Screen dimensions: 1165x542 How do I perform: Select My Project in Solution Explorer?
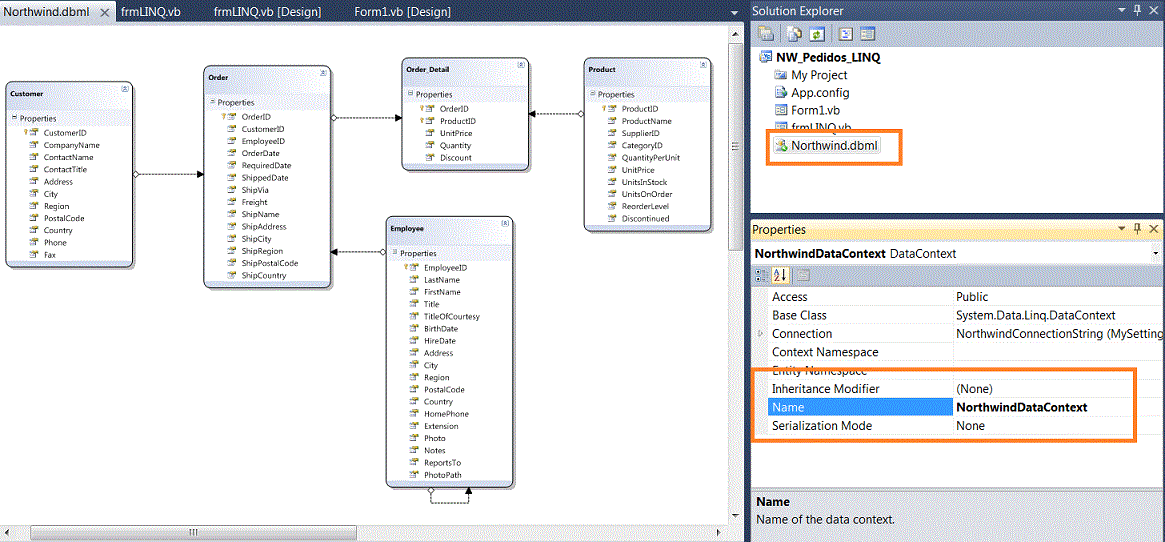[819, 75]
